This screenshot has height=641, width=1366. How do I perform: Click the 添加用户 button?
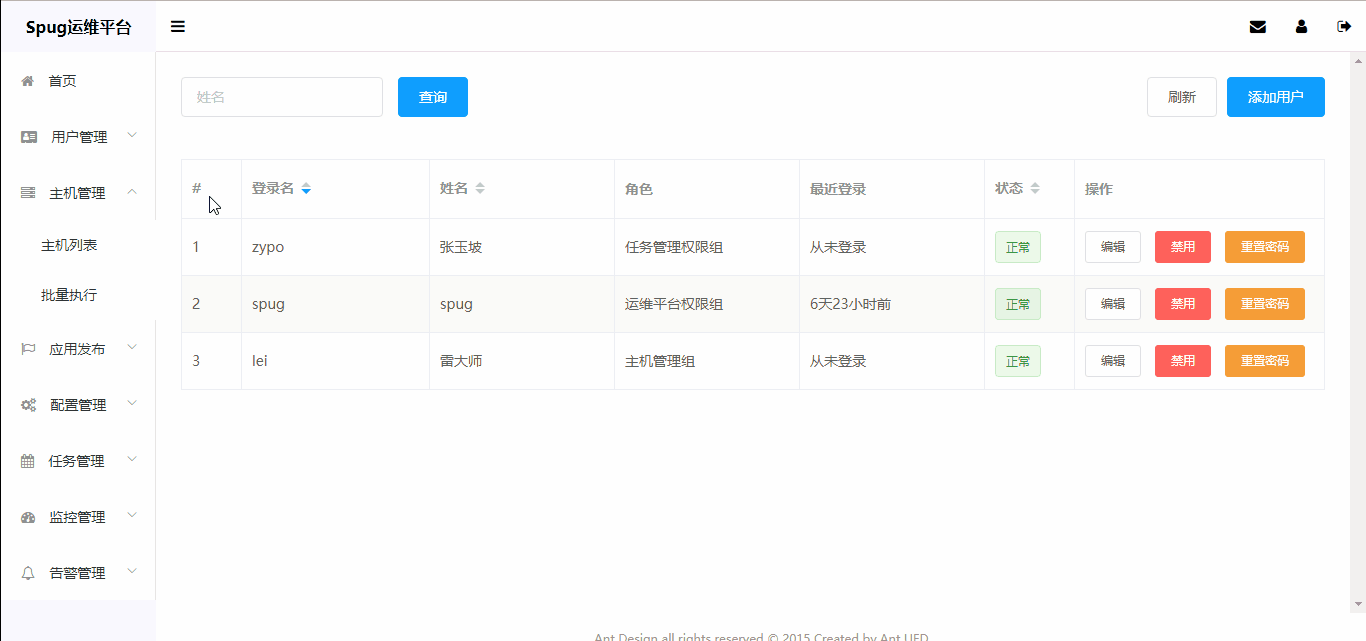[x=1276, y=97]
